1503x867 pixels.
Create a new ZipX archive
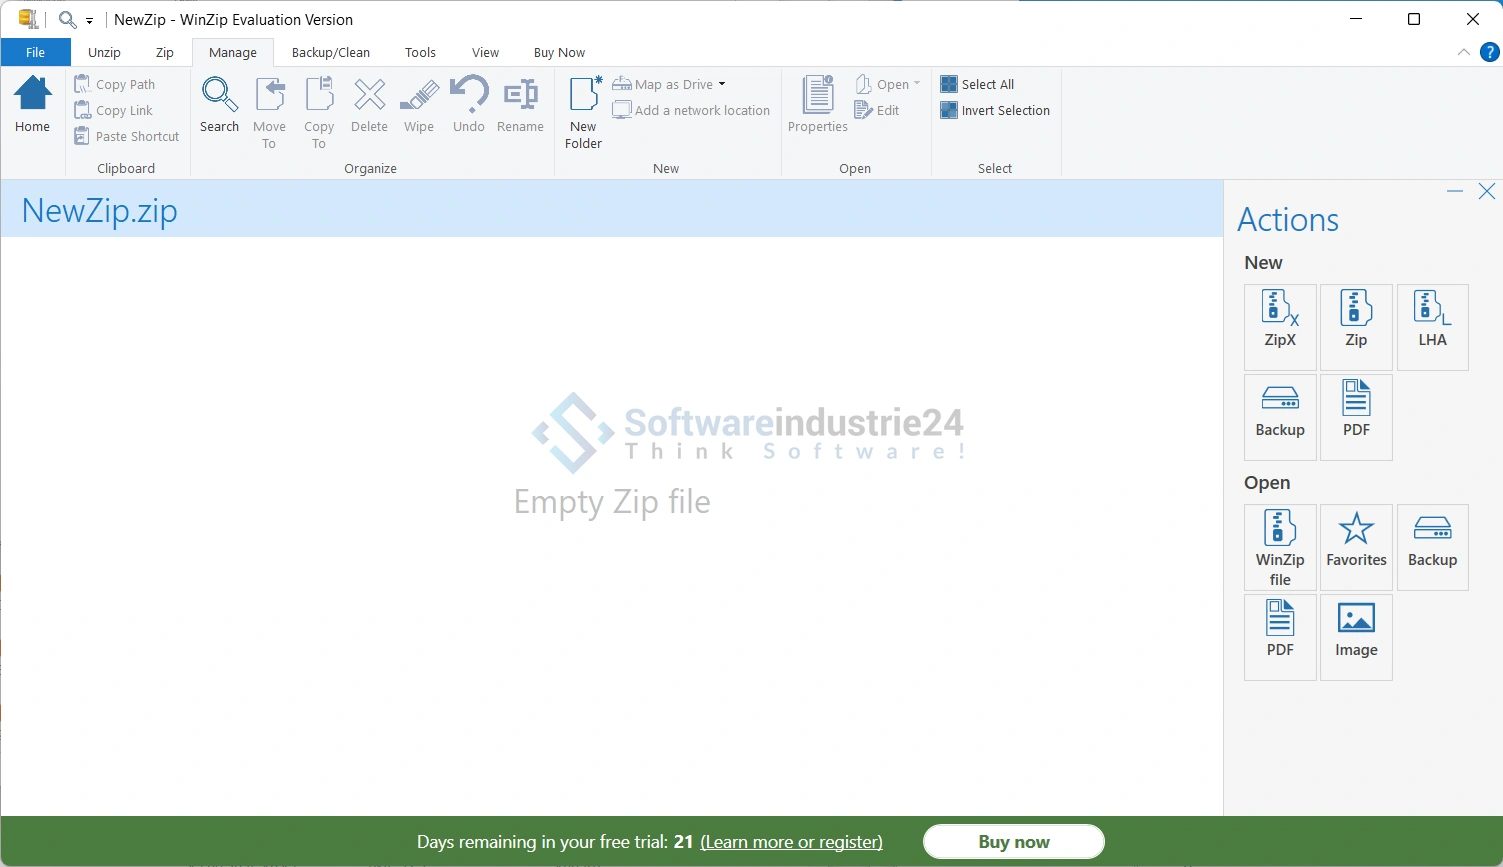click(1280, 326)
